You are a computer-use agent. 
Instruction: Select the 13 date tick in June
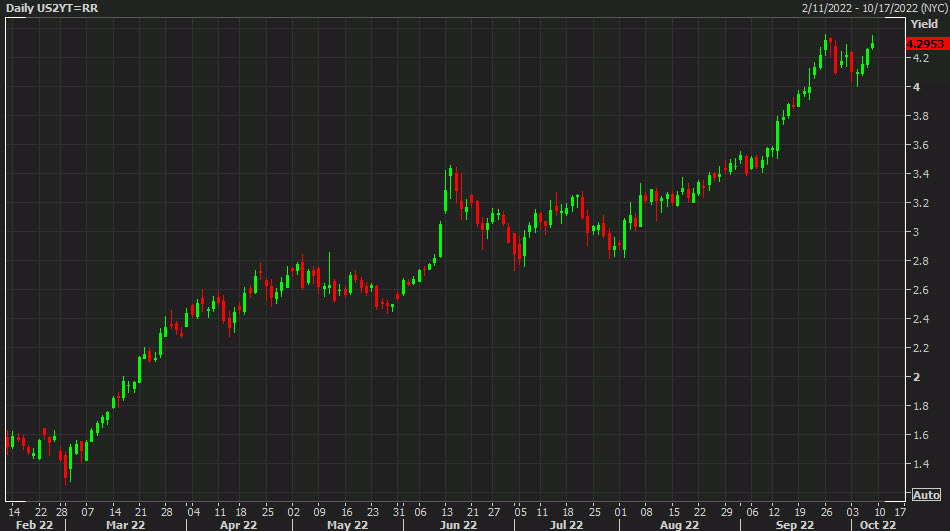[x=447, y=512]
